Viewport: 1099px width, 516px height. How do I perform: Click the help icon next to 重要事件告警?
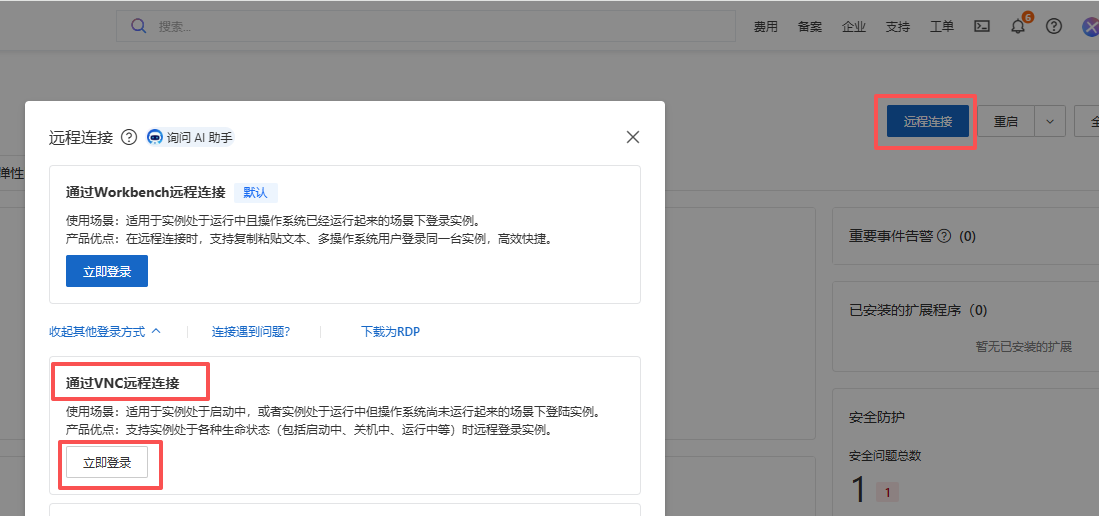(x=944, y=236)
